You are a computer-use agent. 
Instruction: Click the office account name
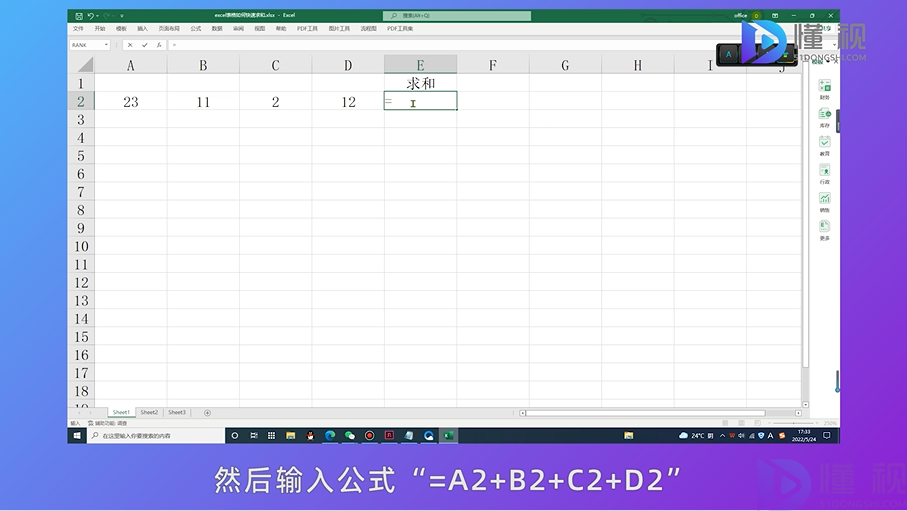(x=740, y=16)
